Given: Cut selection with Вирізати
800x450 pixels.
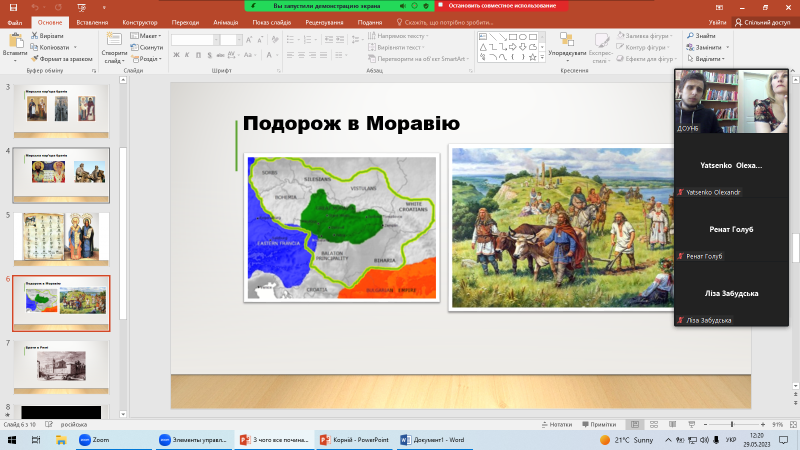Looking at the screenshot, I should pyautogui.click(x=47, y=36).
